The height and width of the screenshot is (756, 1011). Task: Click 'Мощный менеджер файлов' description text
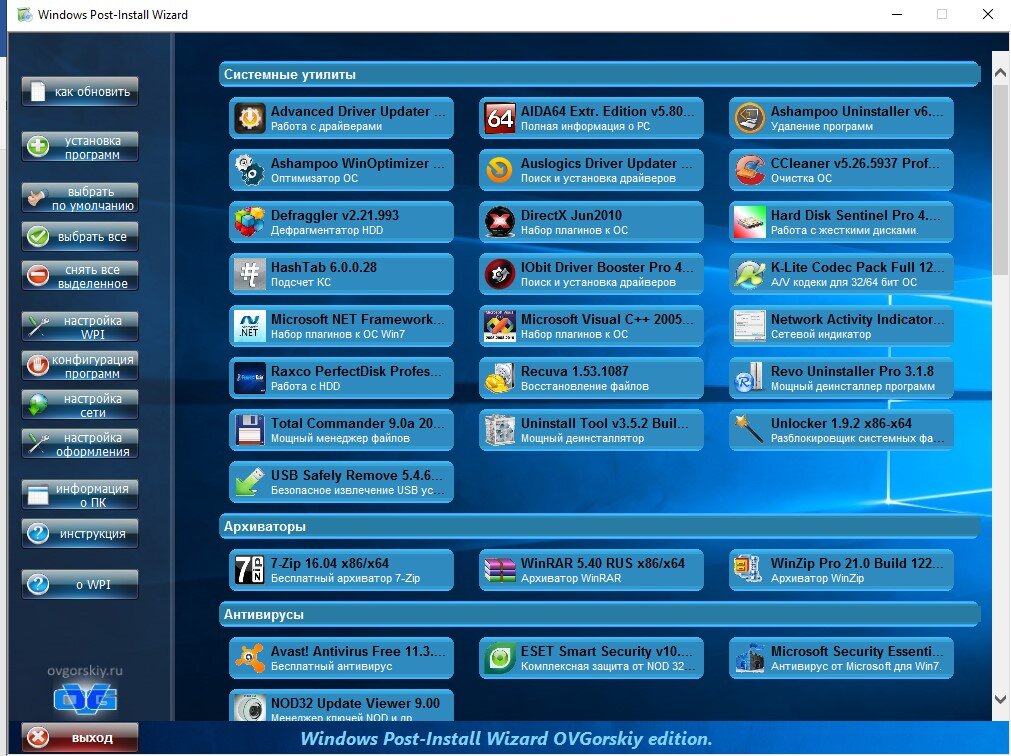tap(340, 438)
